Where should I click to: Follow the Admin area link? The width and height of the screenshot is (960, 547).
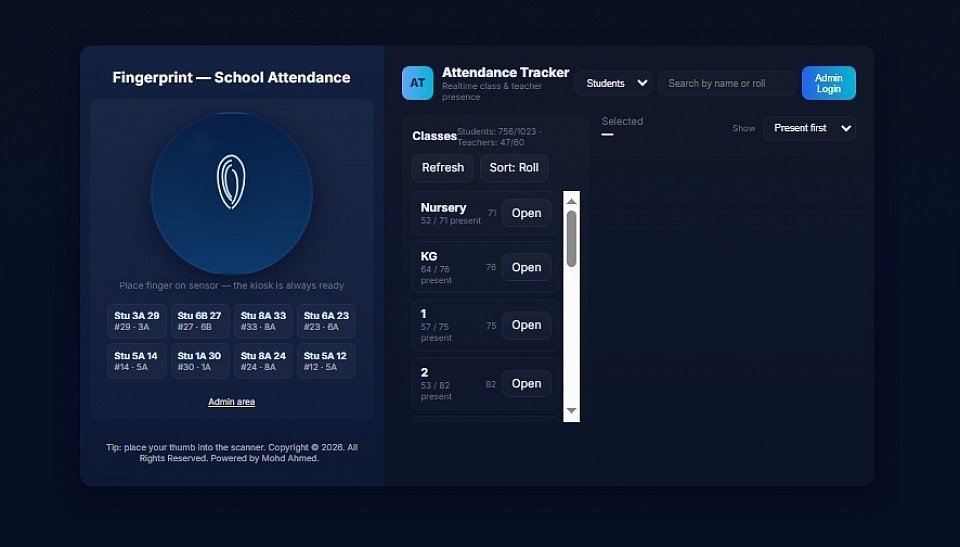[231, 402]
